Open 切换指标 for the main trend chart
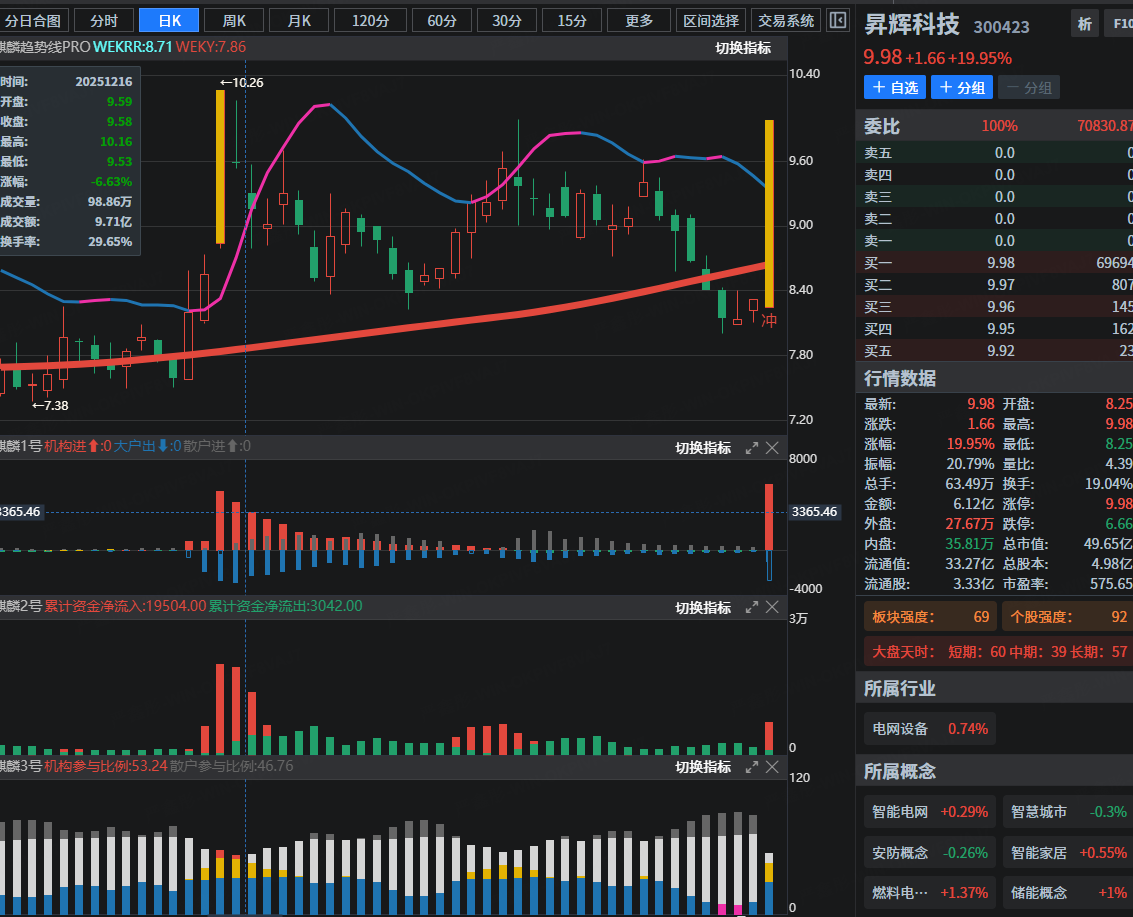The width and height of the screenshot is (1133, 917). point(742,47)
